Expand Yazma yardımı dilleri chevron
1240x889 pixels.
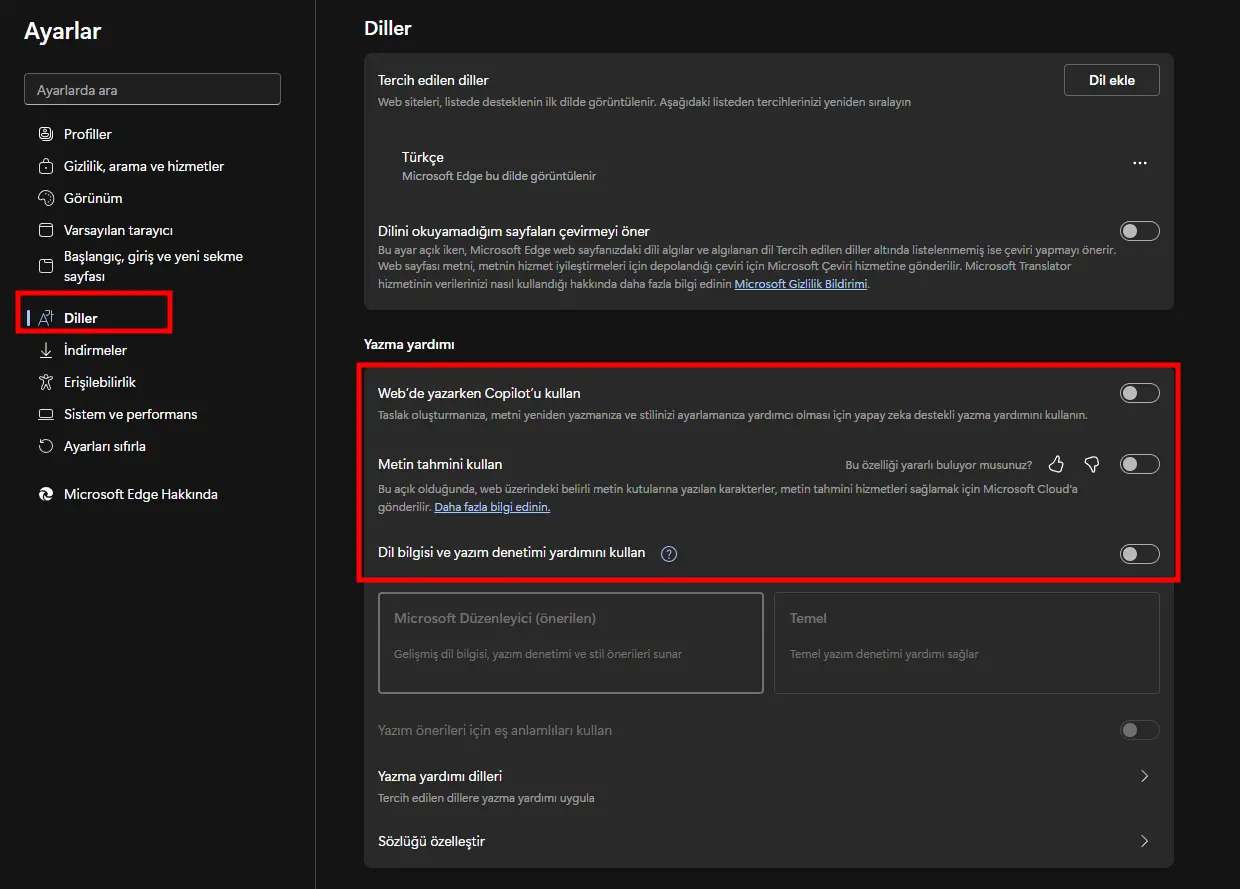[x=1145, y=776]
